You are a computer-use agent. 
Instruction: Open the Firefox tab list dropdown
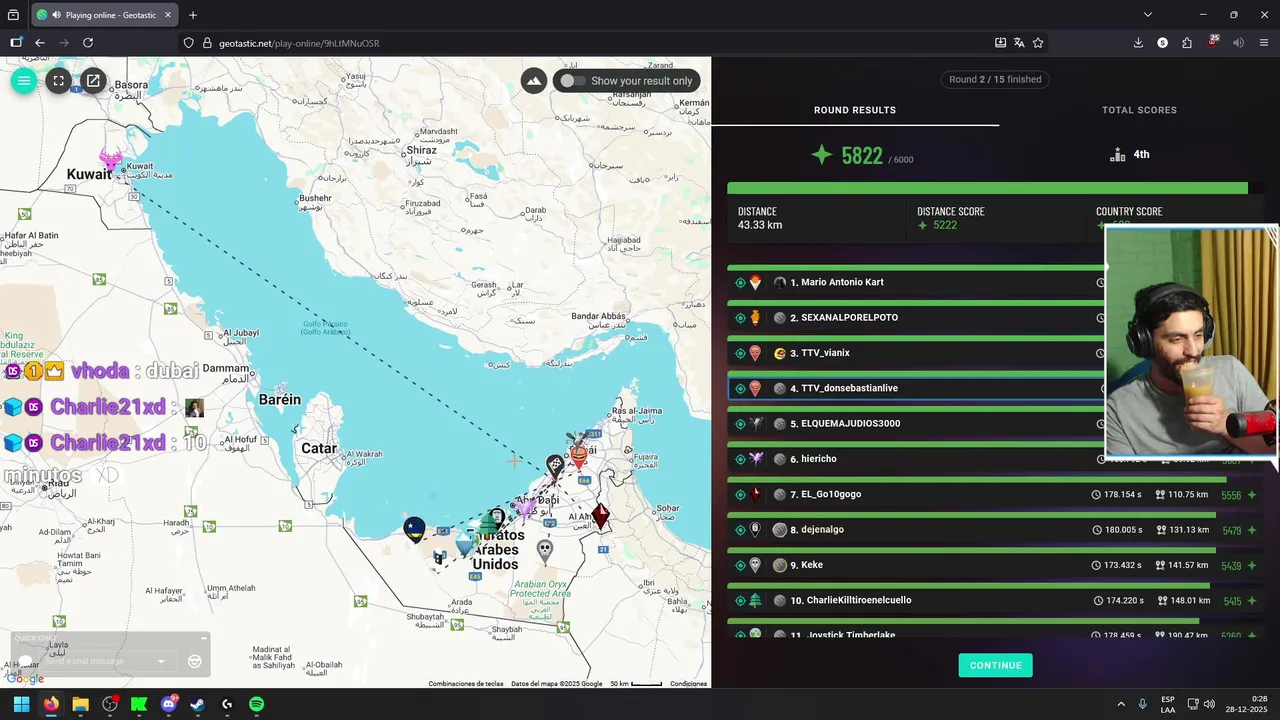point(1147,15)
